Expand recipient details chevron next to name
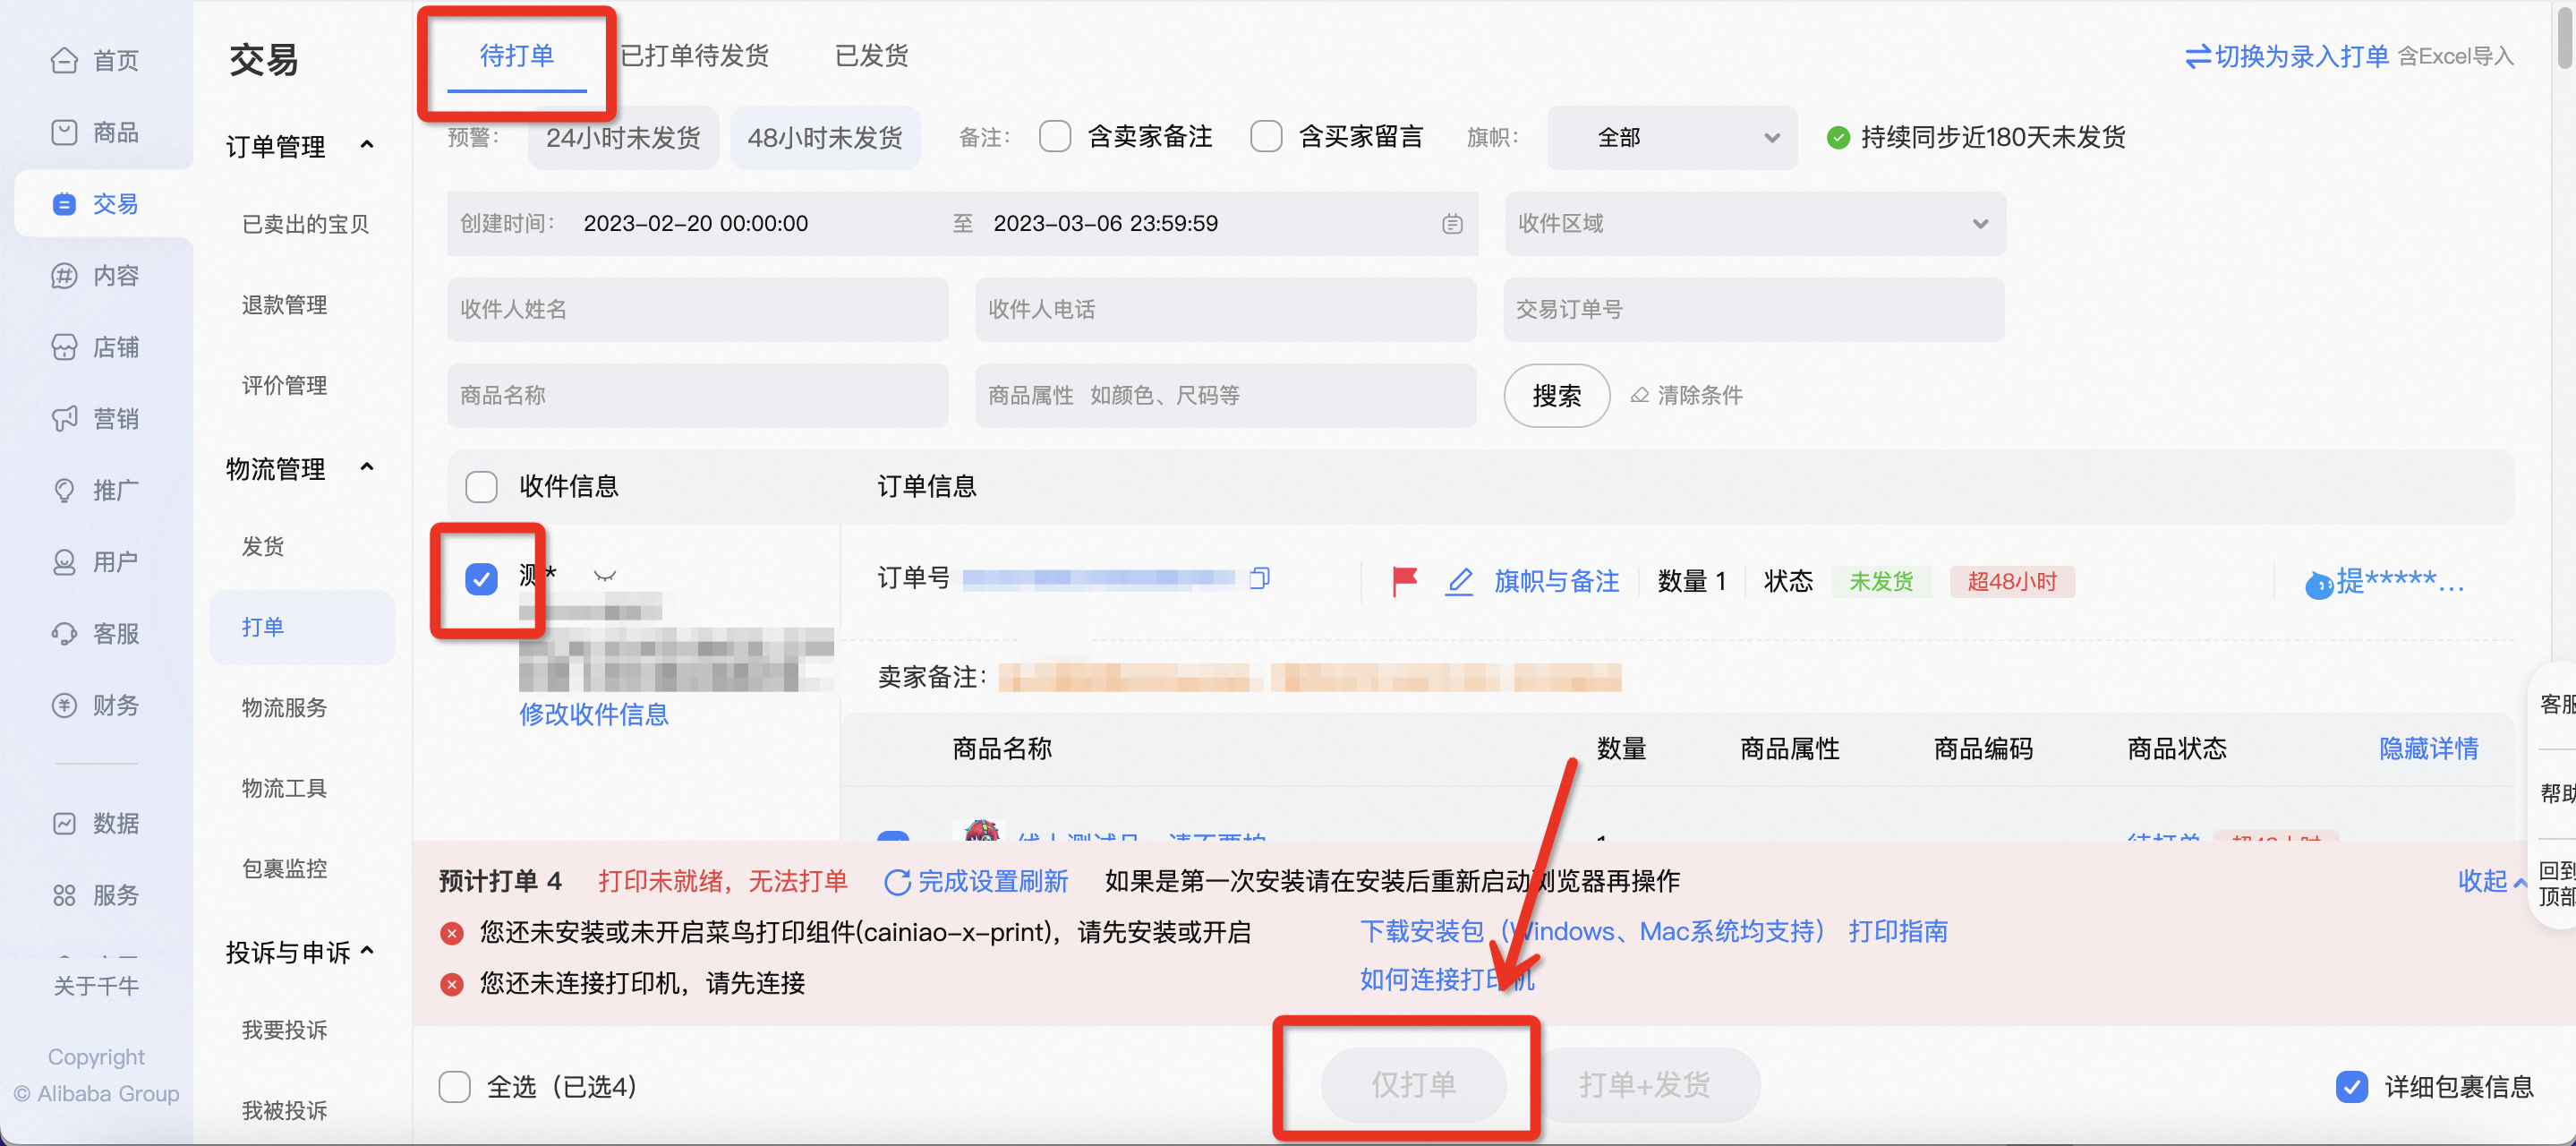 [x=605, y=576]
